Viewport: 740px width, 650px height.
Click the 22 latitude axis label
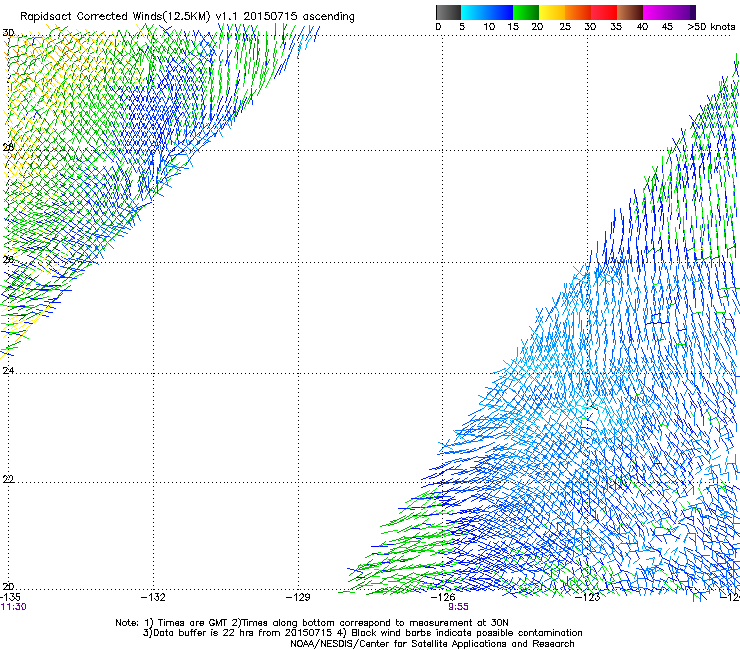tap(8, 479)
